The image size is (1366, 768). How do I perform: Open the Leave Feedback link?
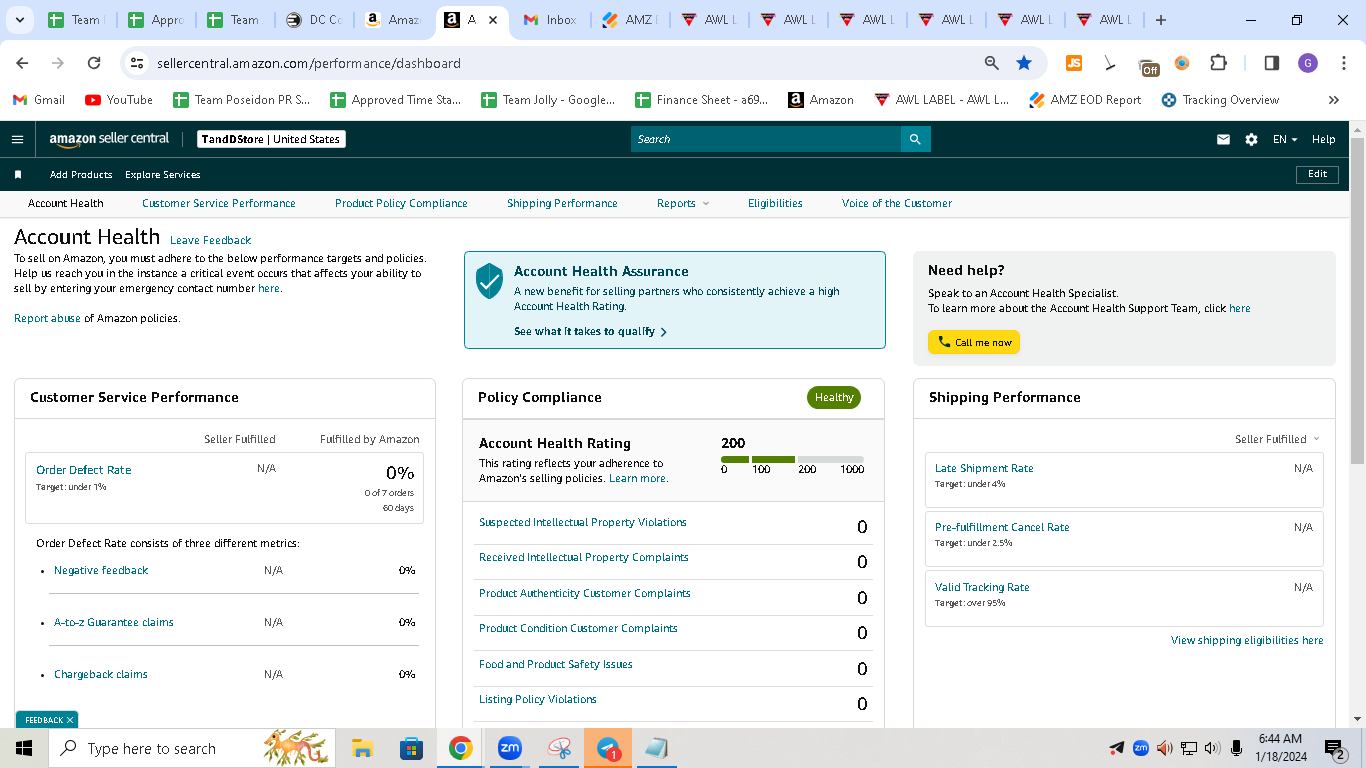click(211, 240)
